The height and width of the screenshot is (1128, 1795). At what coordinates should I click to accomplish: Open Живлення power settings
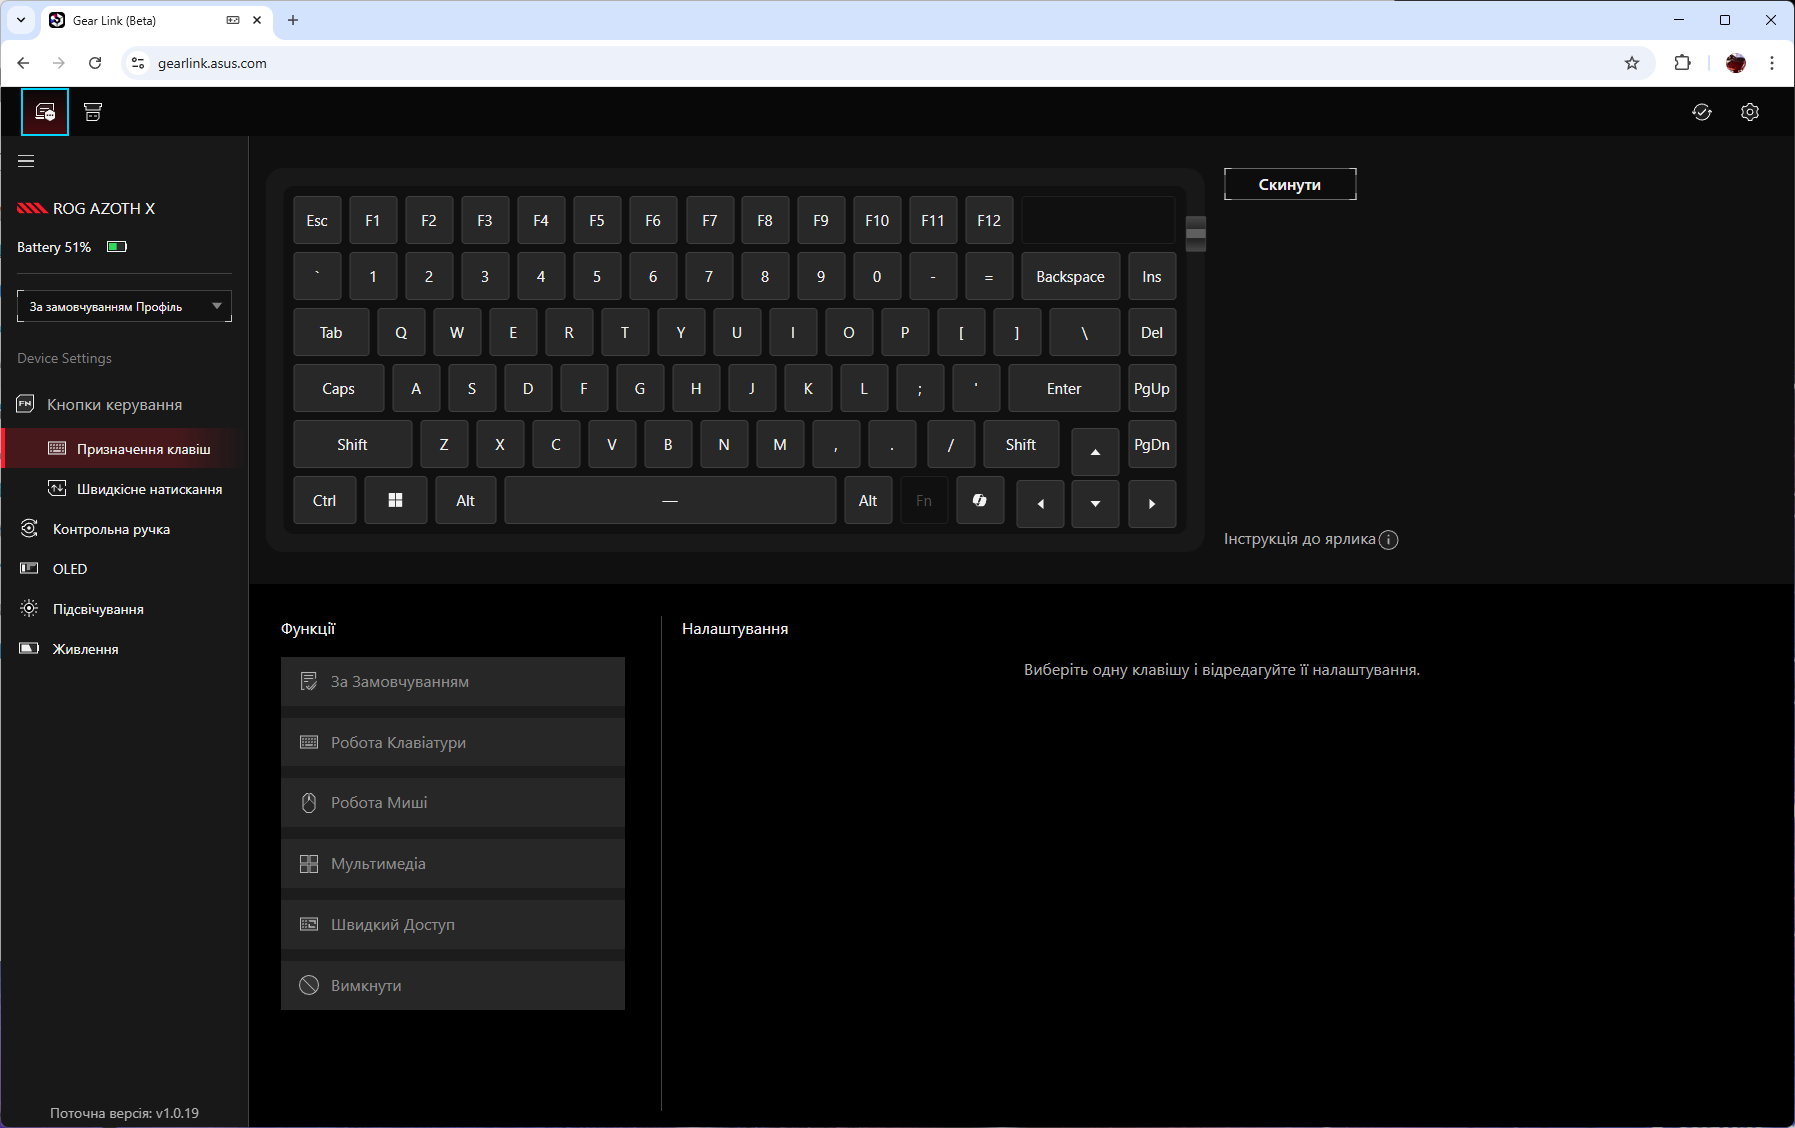tap(85, 649)
